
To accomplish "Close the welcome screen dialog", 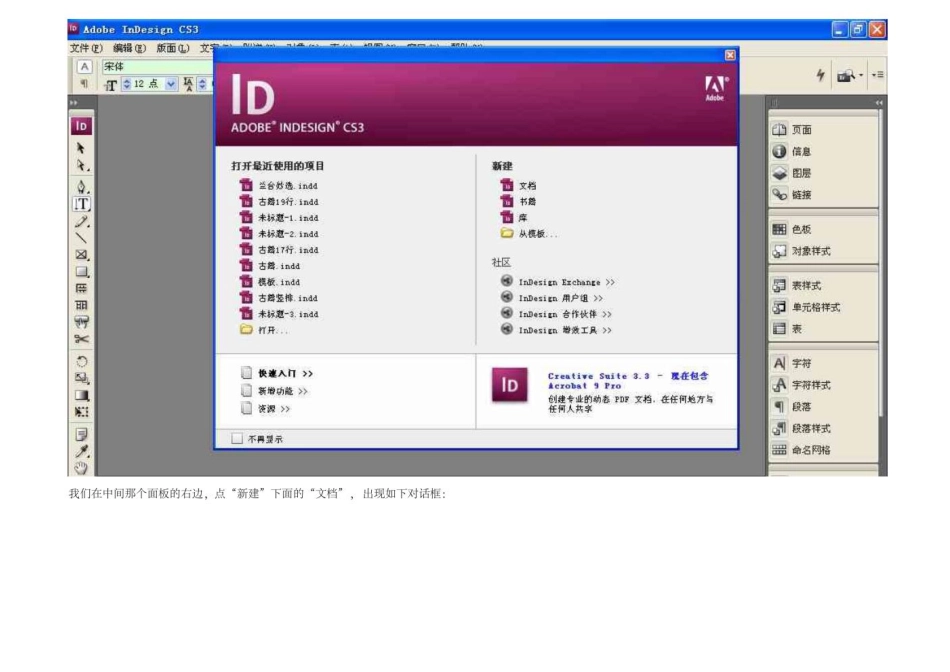I will [x=730, y=55].
